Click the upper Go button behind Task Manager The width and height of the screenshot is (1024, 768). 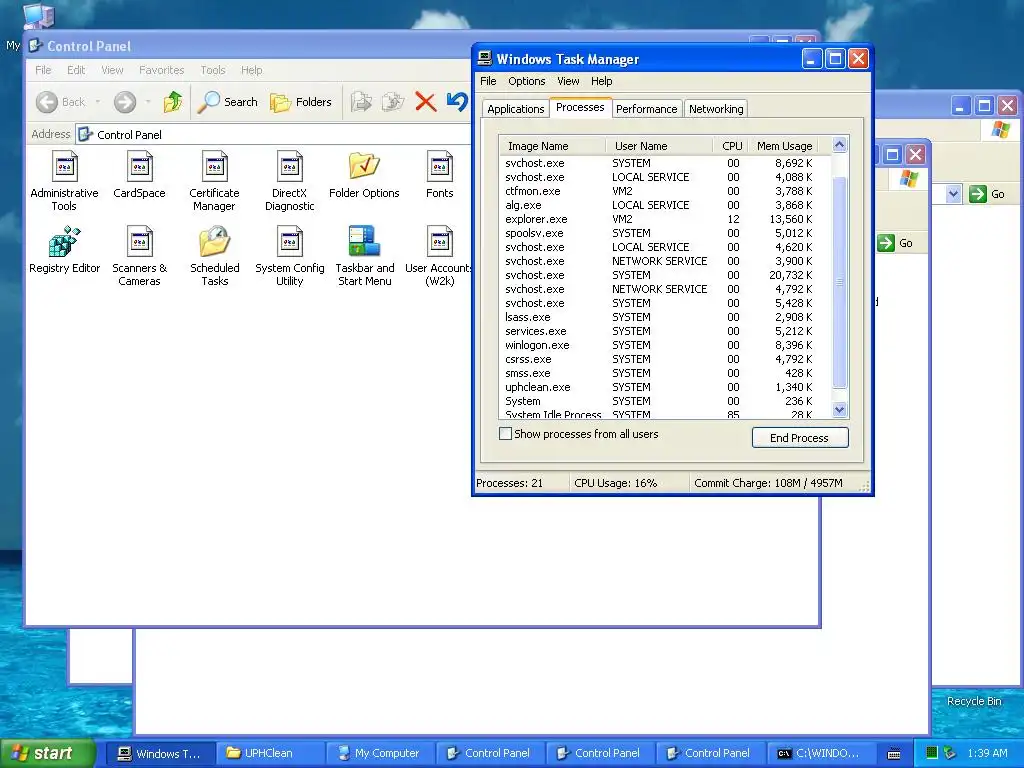(987, 194)
